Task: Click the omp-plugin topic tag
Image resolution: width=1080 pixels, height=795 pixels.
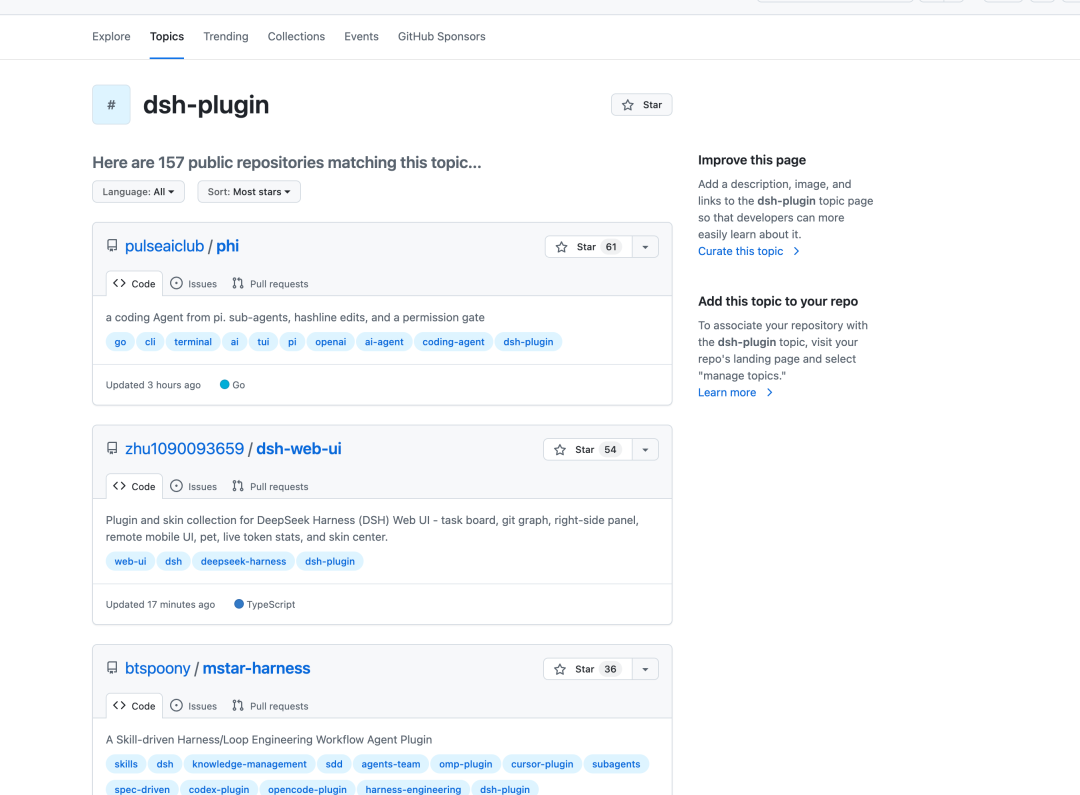Action: click(x=466, y=764)
